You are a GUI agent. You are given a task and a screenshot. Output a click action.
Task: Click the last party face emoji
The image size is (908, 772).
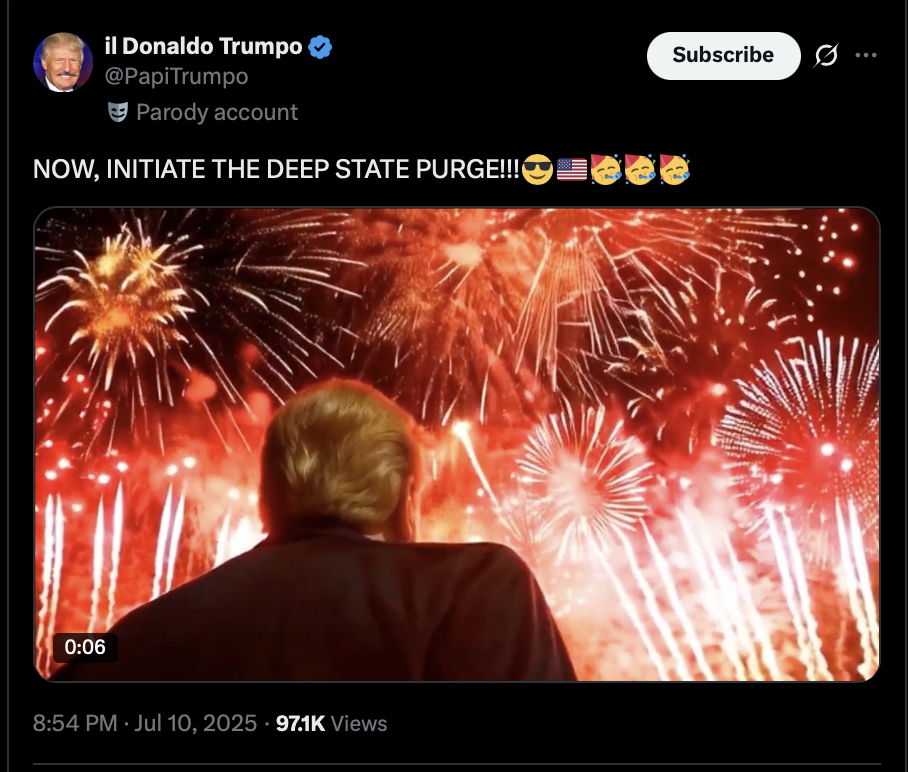pyautogui.click(x=674, y=169)
